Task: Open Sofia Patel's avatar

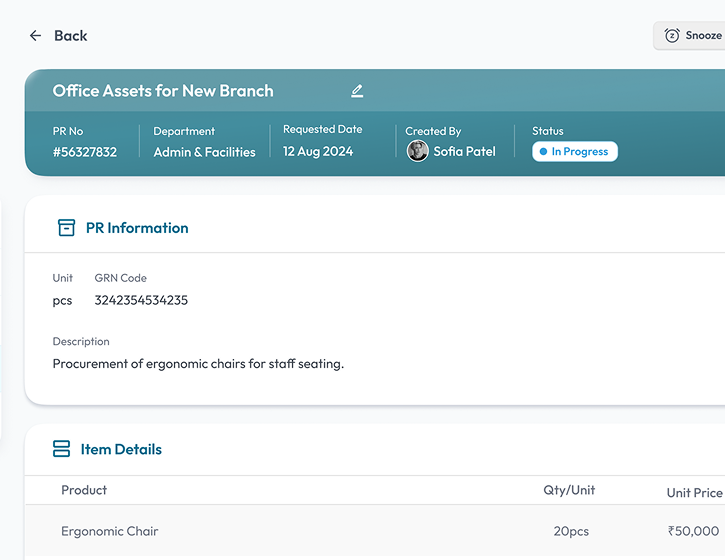Action: (418, 151)
